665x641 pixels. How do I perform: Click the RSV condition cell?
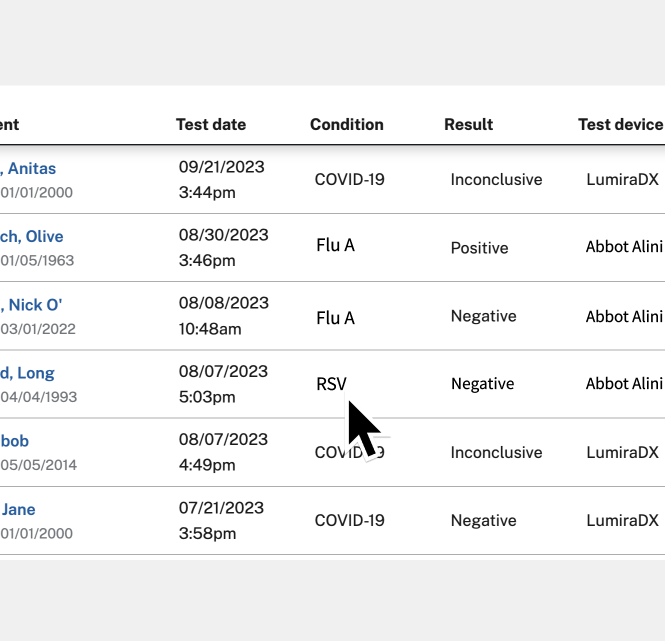click(331, 384)
